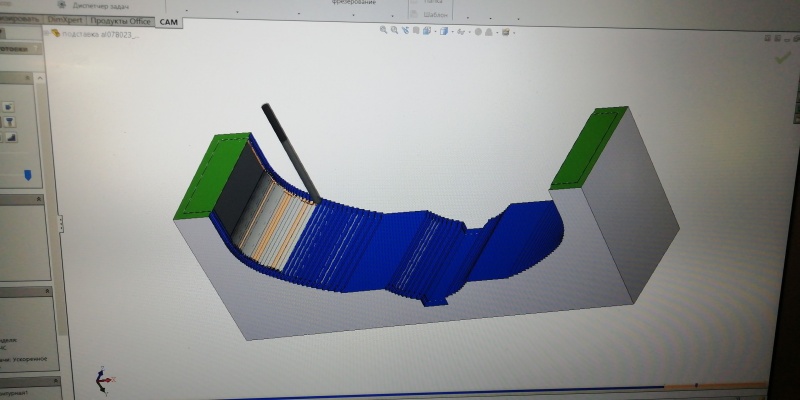Click the panel splitter grip handle
This screenshot has width=800, height=400.
tap(60, 223)
